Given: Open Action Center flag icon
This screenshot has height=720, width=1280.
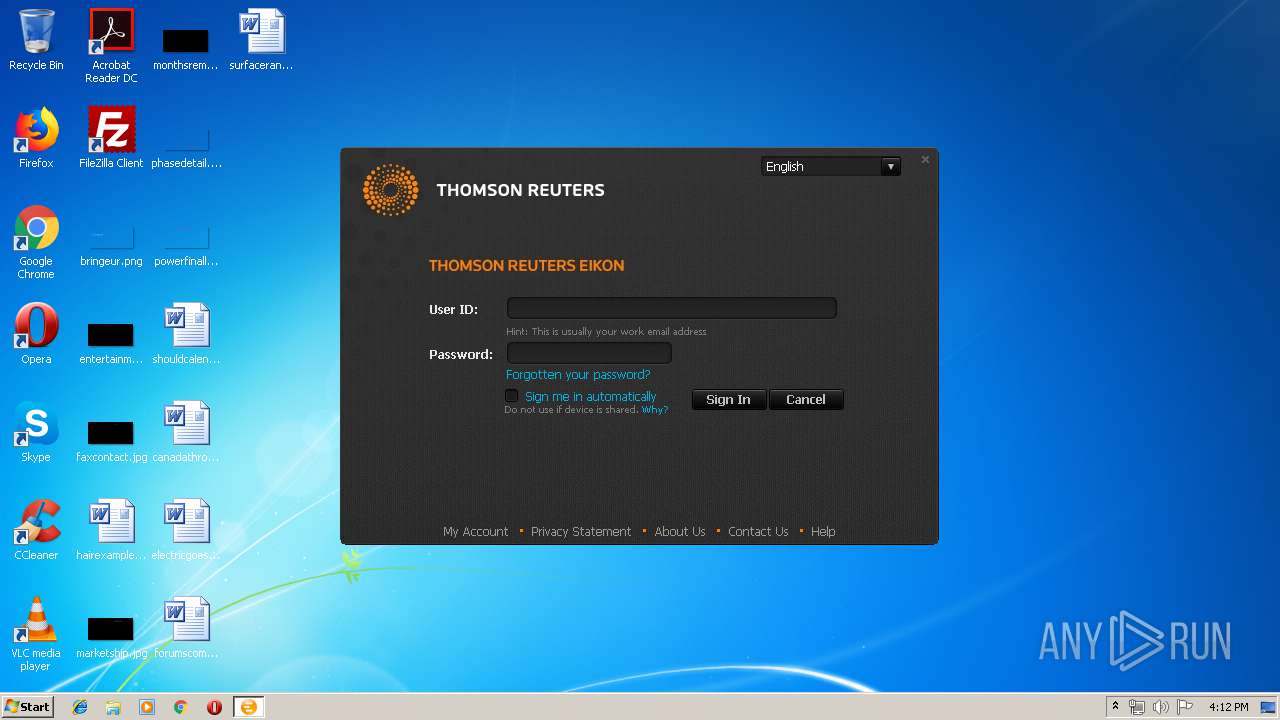Looking at the screenshot, I should pos(1185,707).
